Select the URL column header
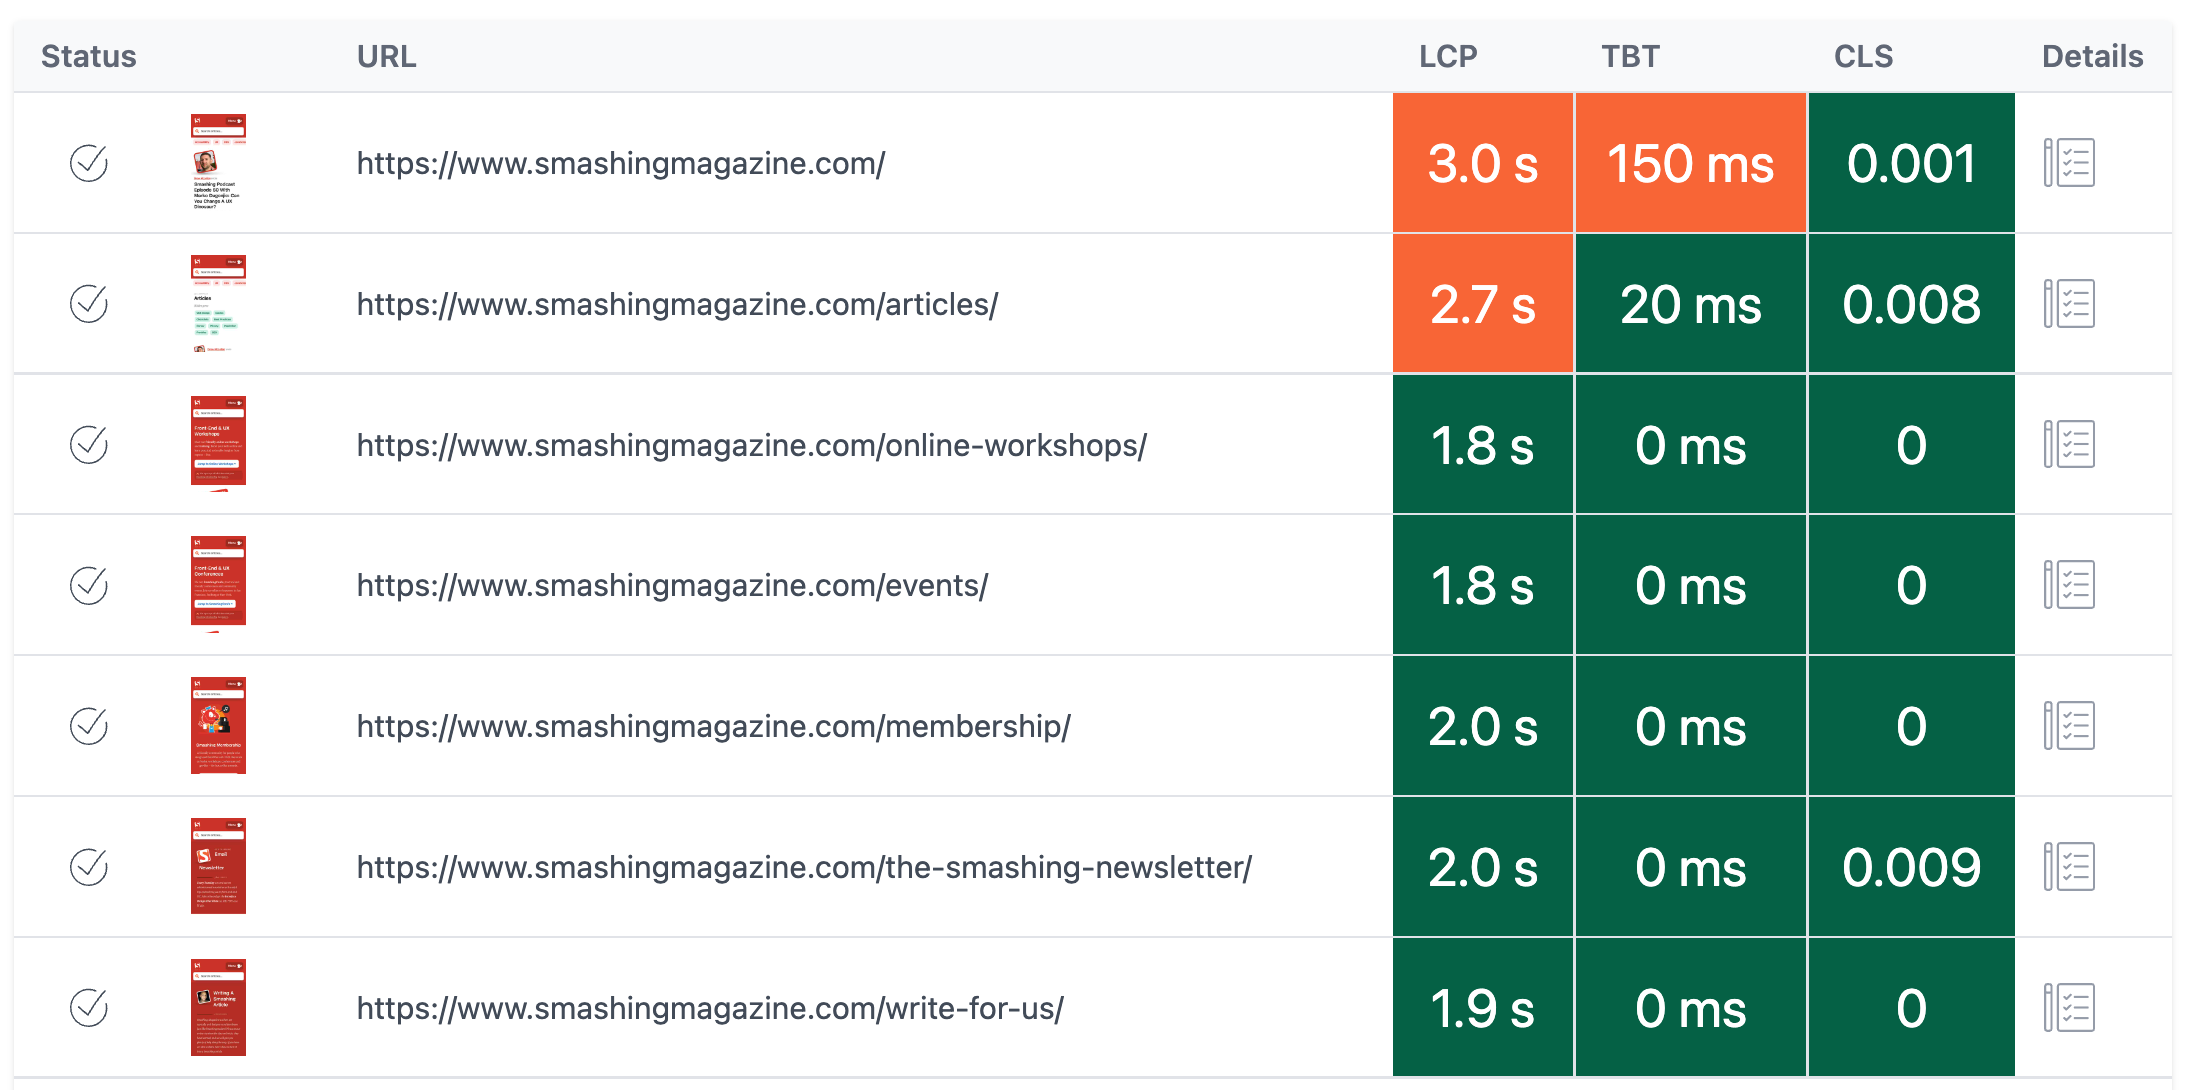Screen dimensions: 2192x1090 tap(386, 56)
